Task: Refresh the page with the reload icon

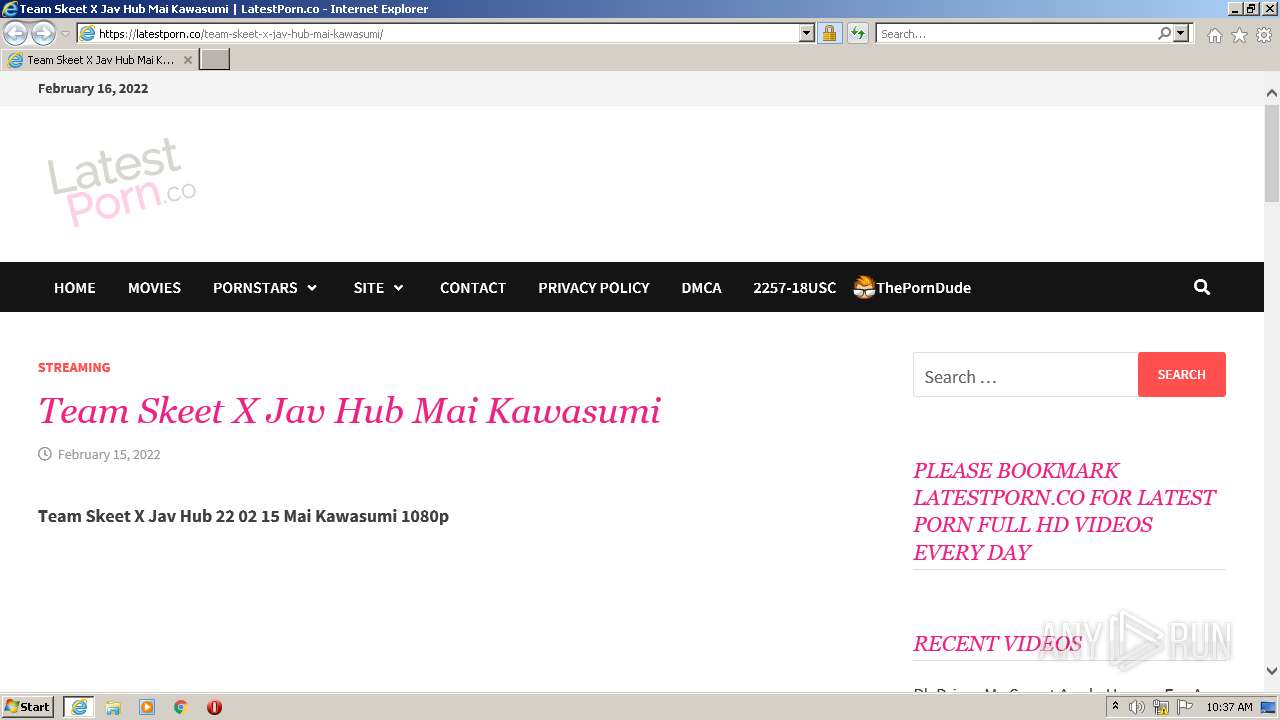Action: tap(857, 33)
